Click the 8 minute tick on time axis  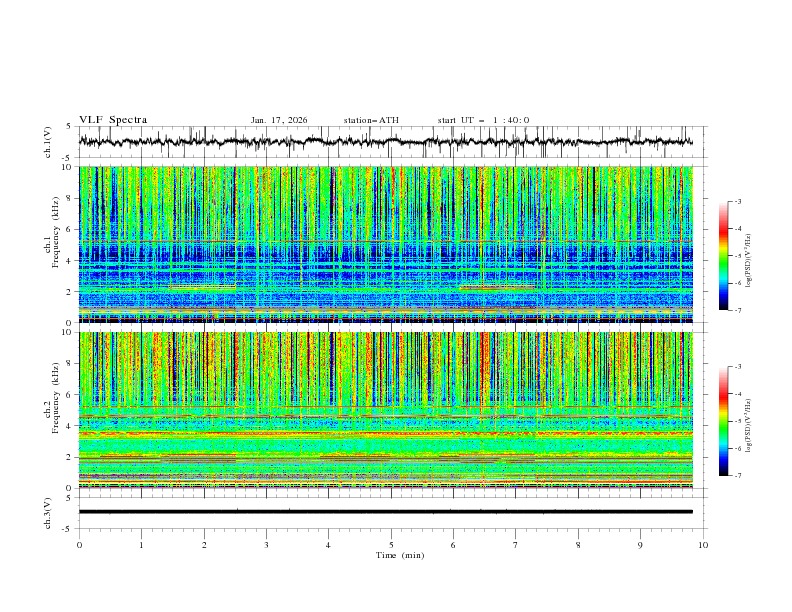pyautogui.click(x=578, y=544)
